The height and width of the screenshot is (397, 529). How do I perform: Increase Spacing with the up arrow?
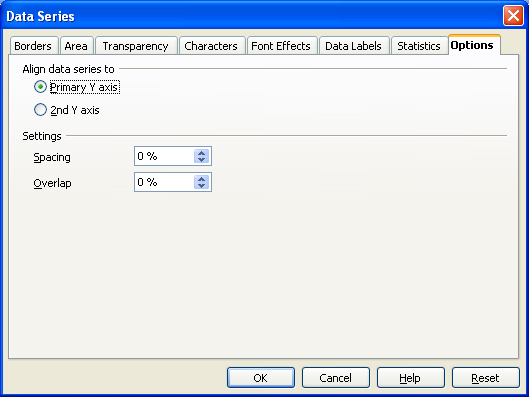click(x=201, y=153)
